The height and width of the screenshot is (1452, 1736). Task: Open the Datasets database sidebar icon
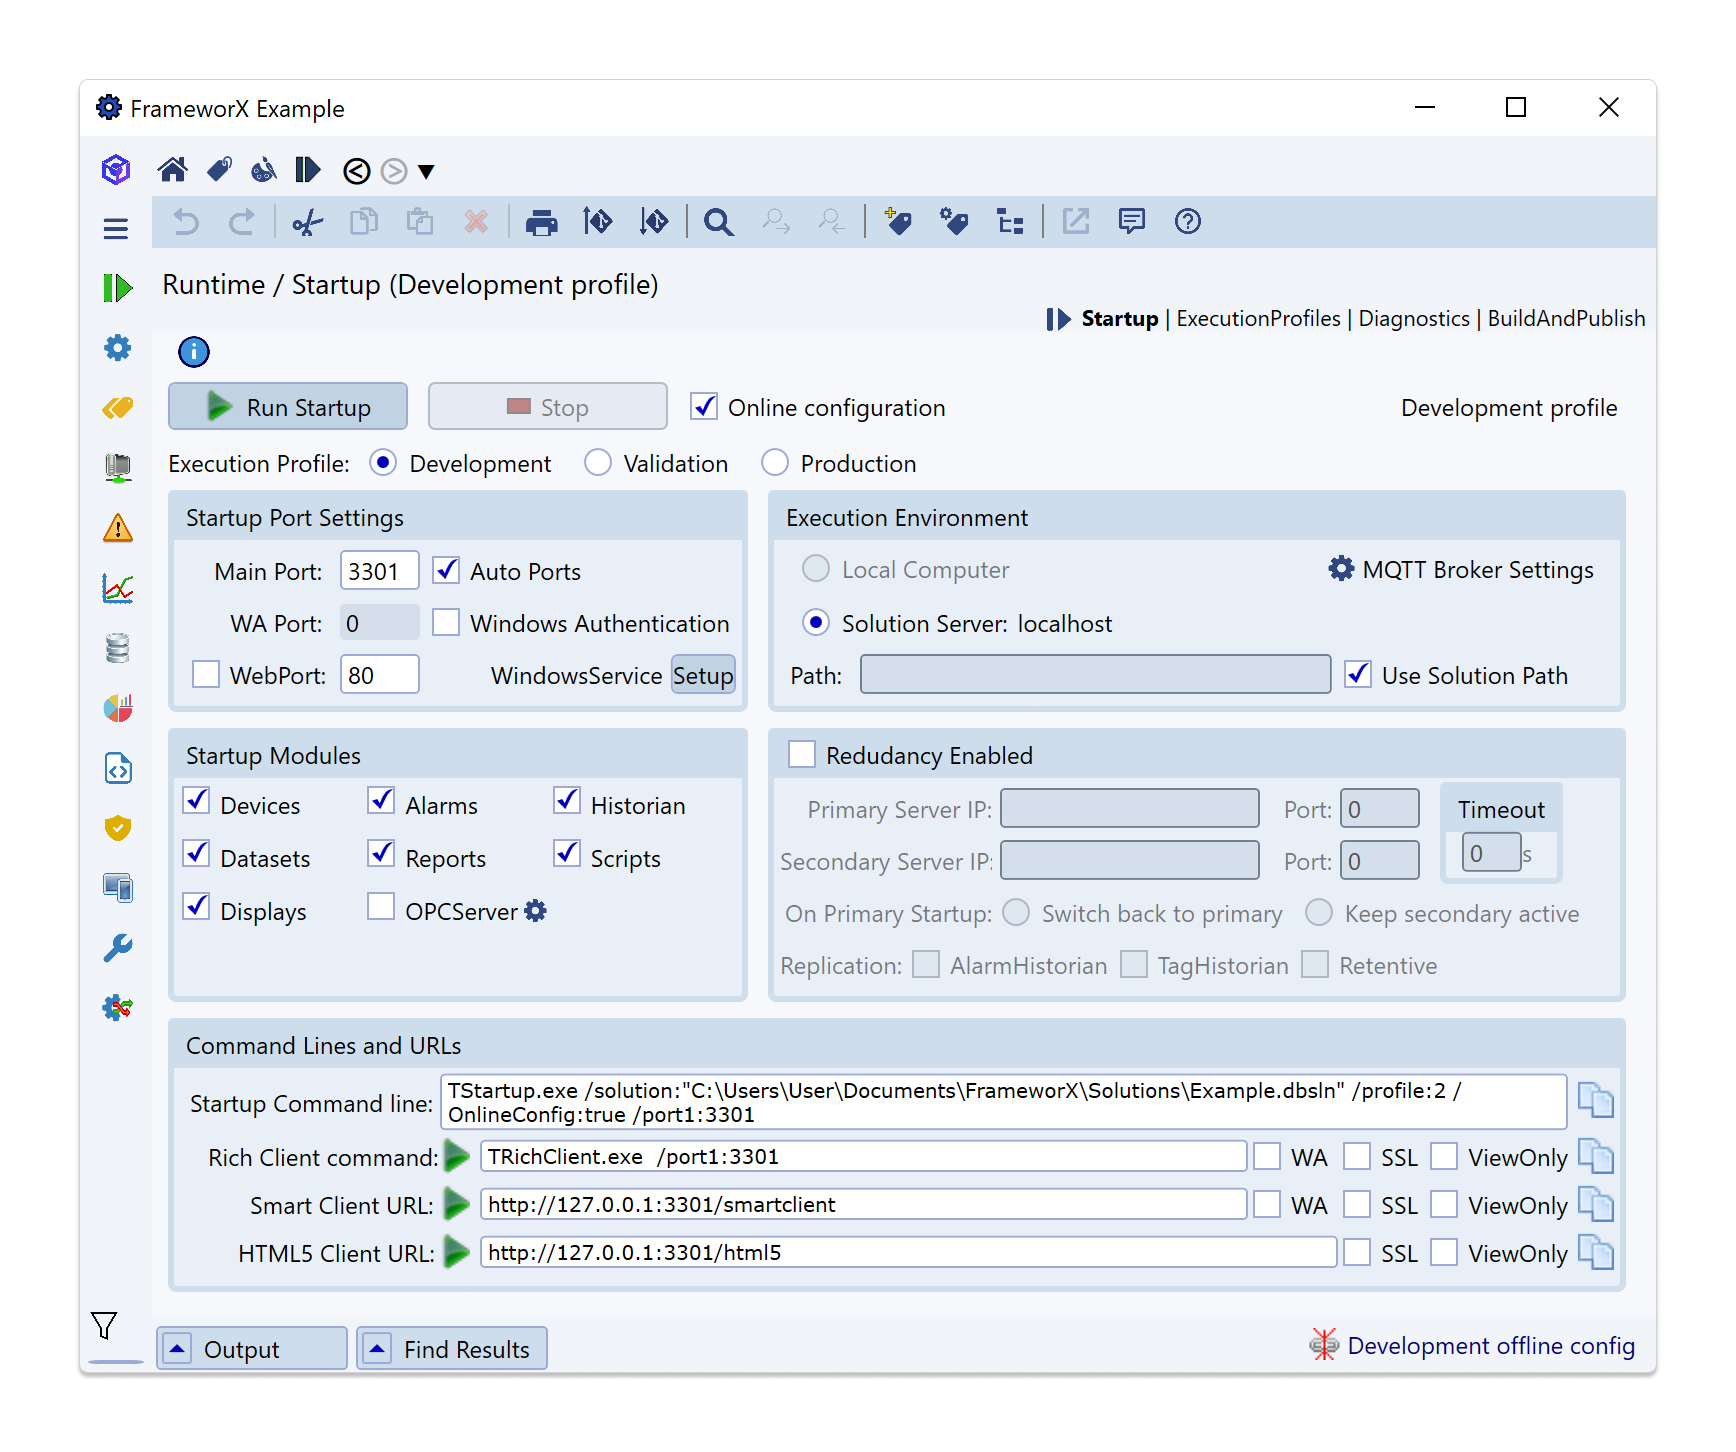pyautogui.click(x=117, y=648)
